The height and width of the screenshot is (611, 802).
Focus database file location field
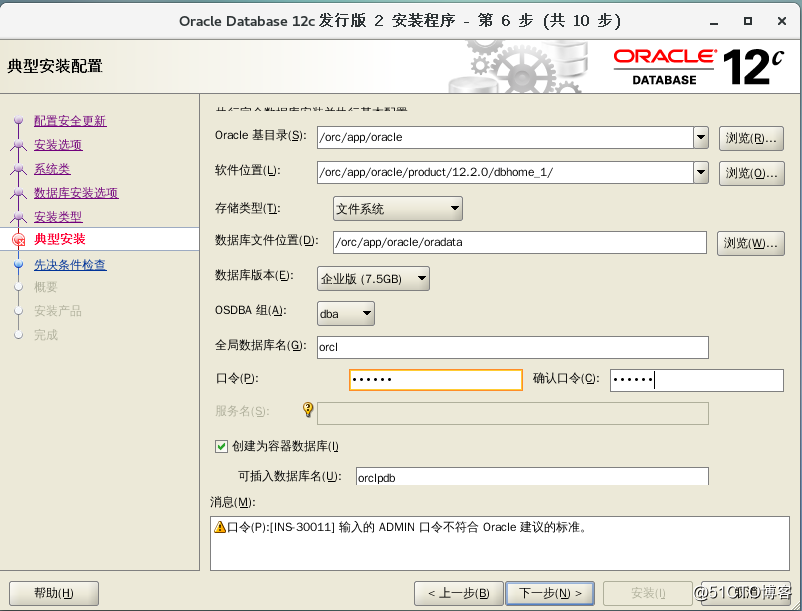click(520, 242)
